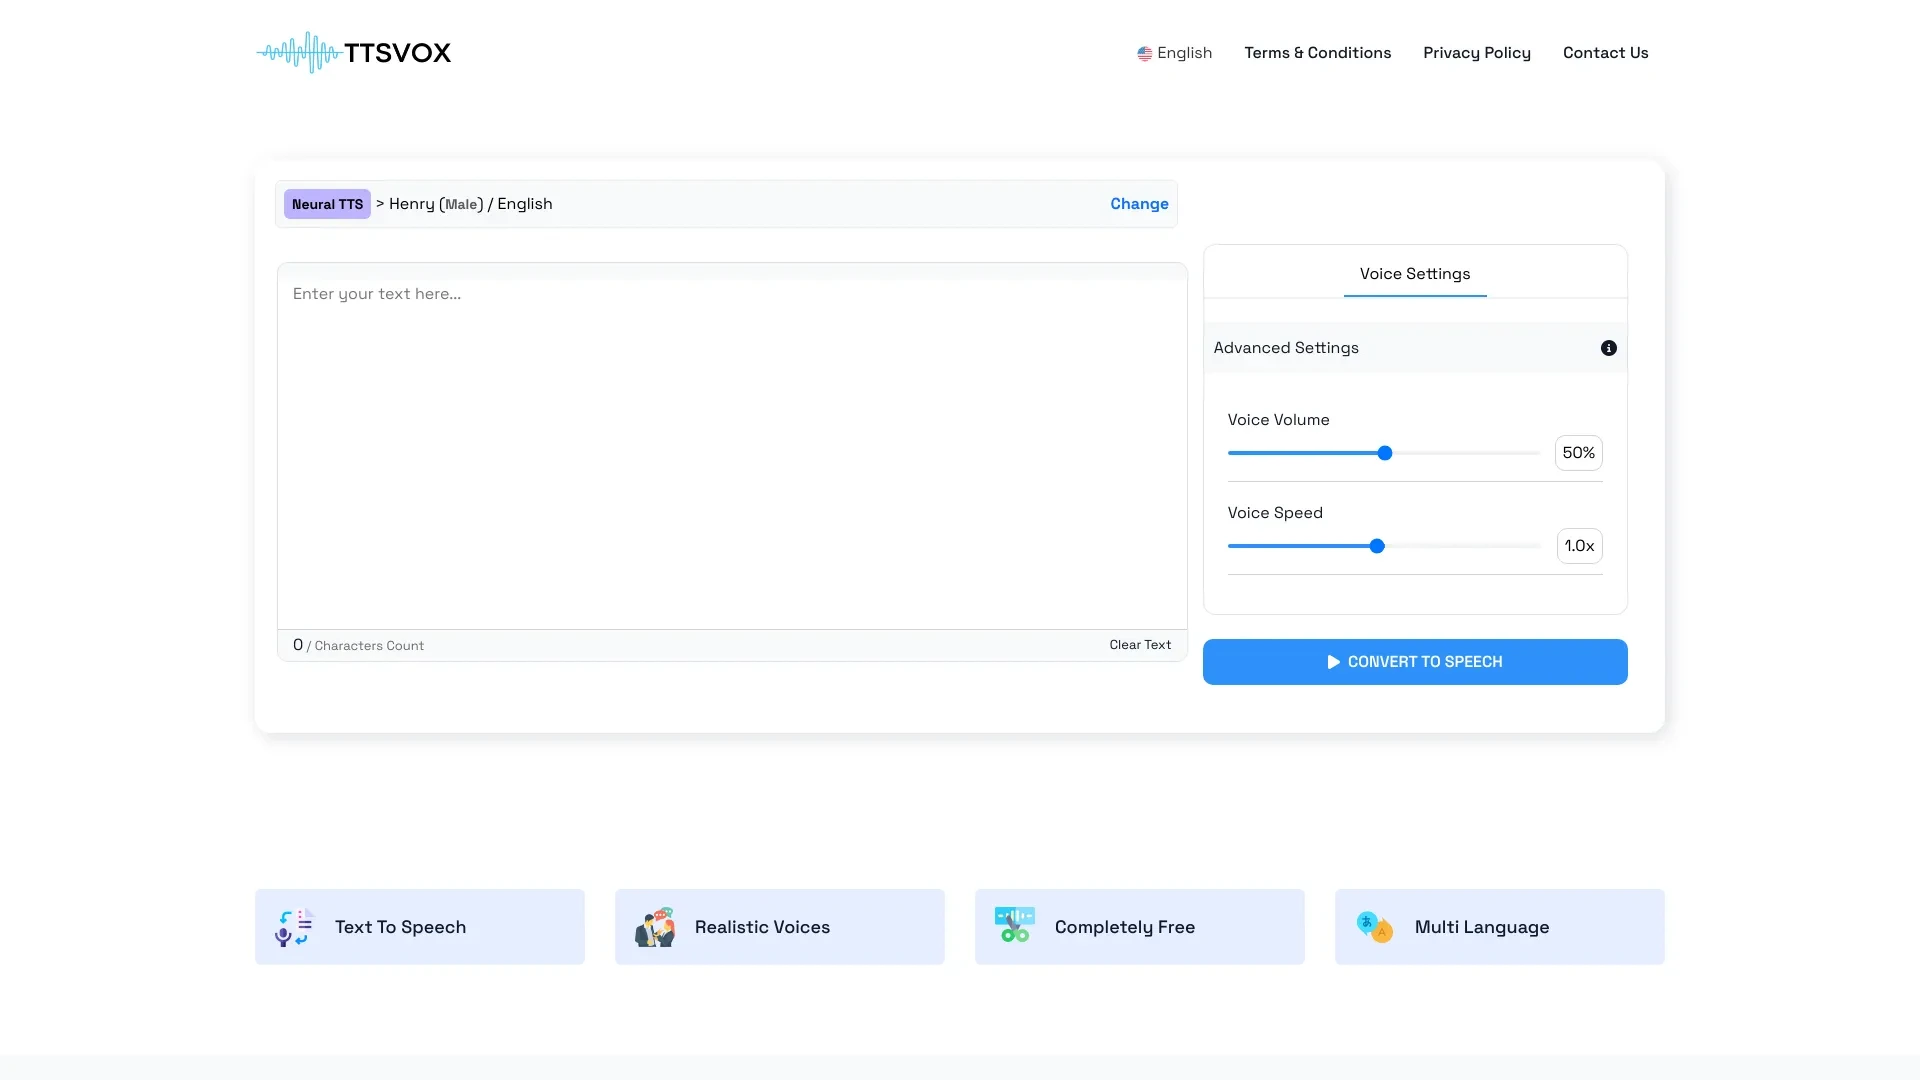The height and width of the screenshot is (1080, 1920).
Task: Click the Completely Free feature icon
Action: (1013, 926)
